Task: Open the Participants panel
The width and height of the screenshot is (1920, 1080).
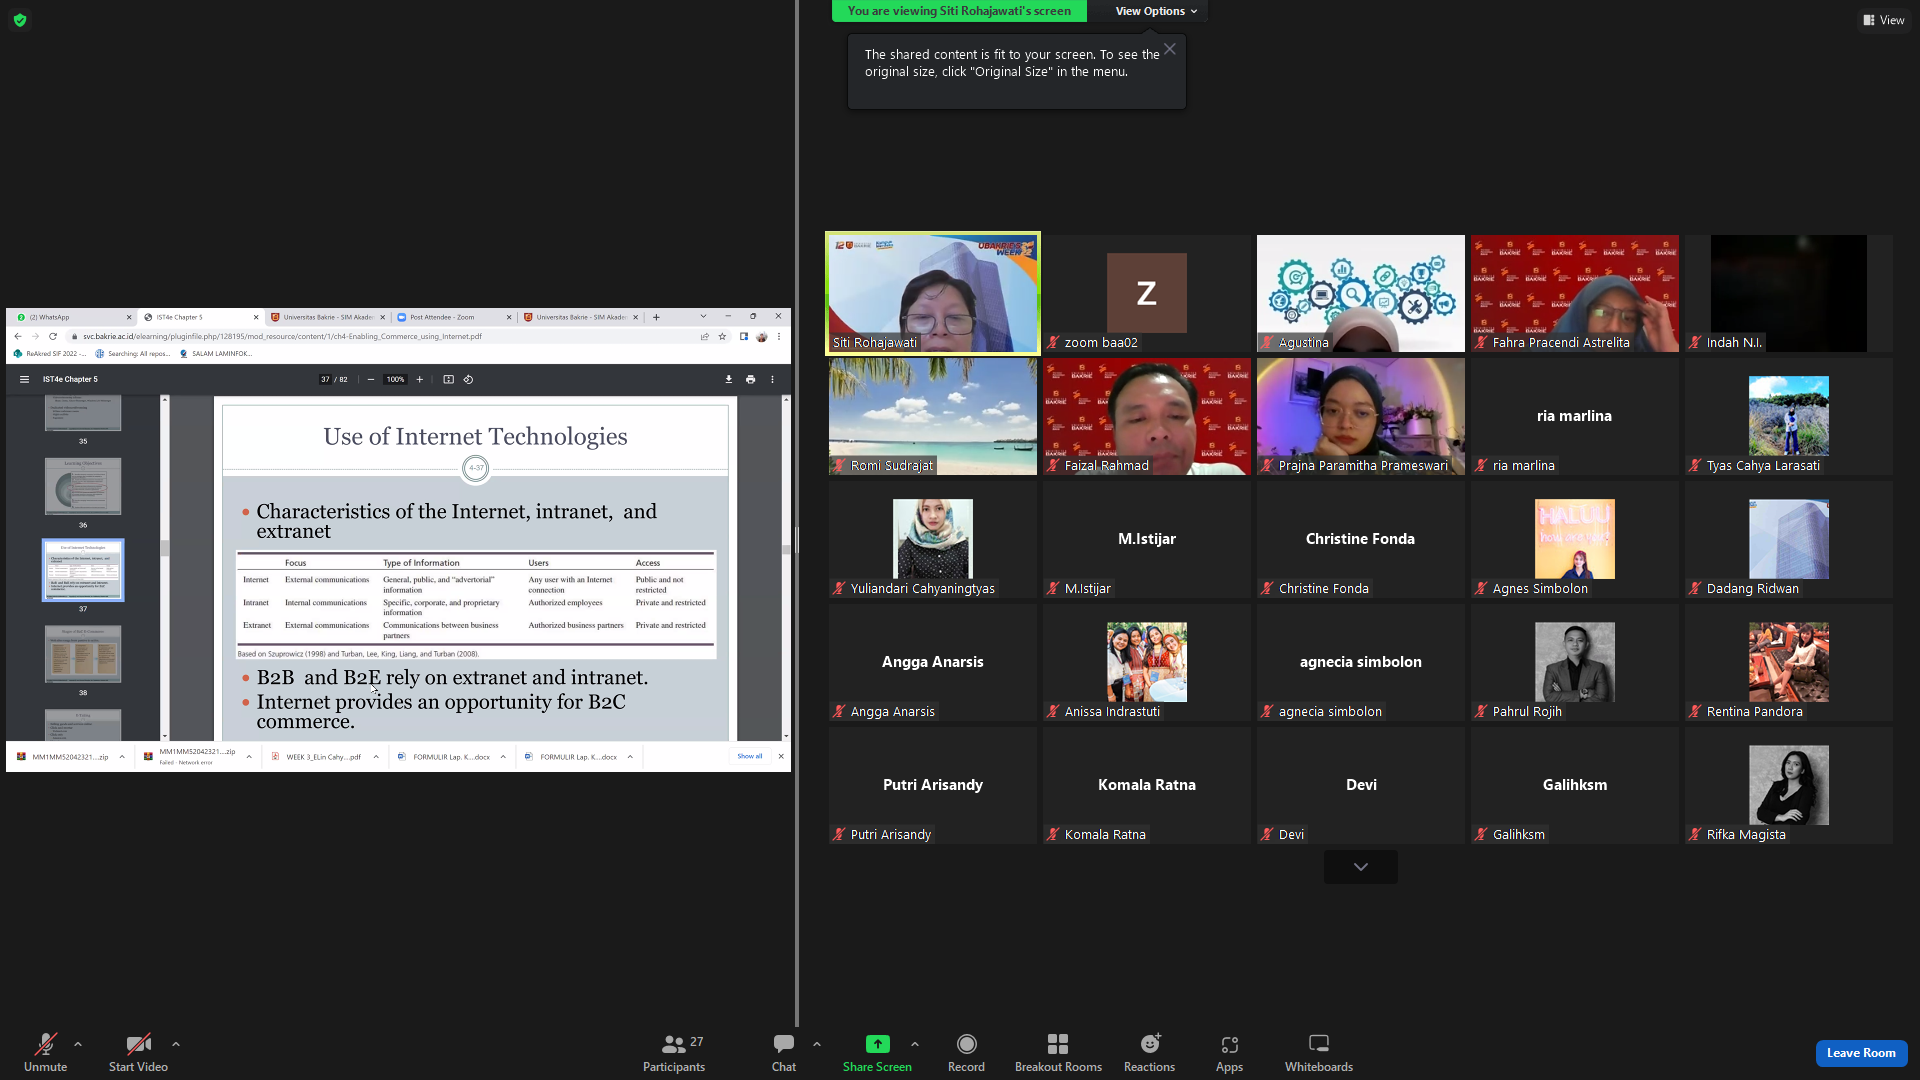Action: (x=674, y=1053)
